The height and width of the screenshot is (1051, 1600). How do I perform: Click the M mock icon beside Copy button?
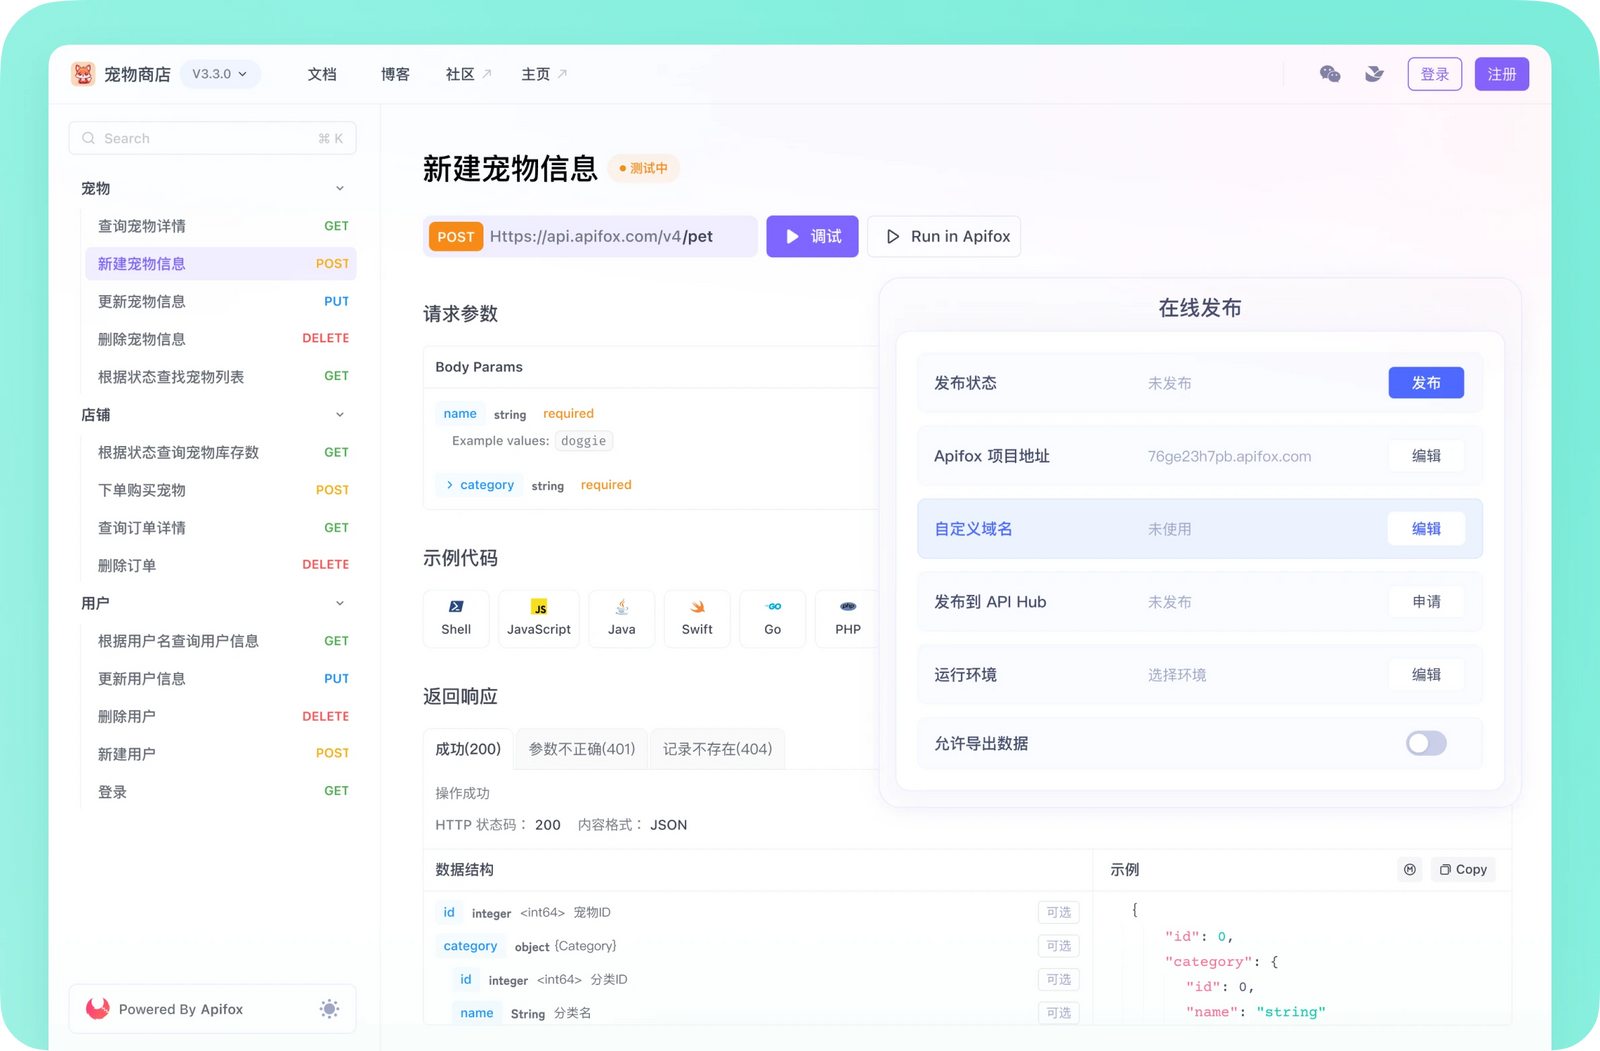pos(1410,869)
